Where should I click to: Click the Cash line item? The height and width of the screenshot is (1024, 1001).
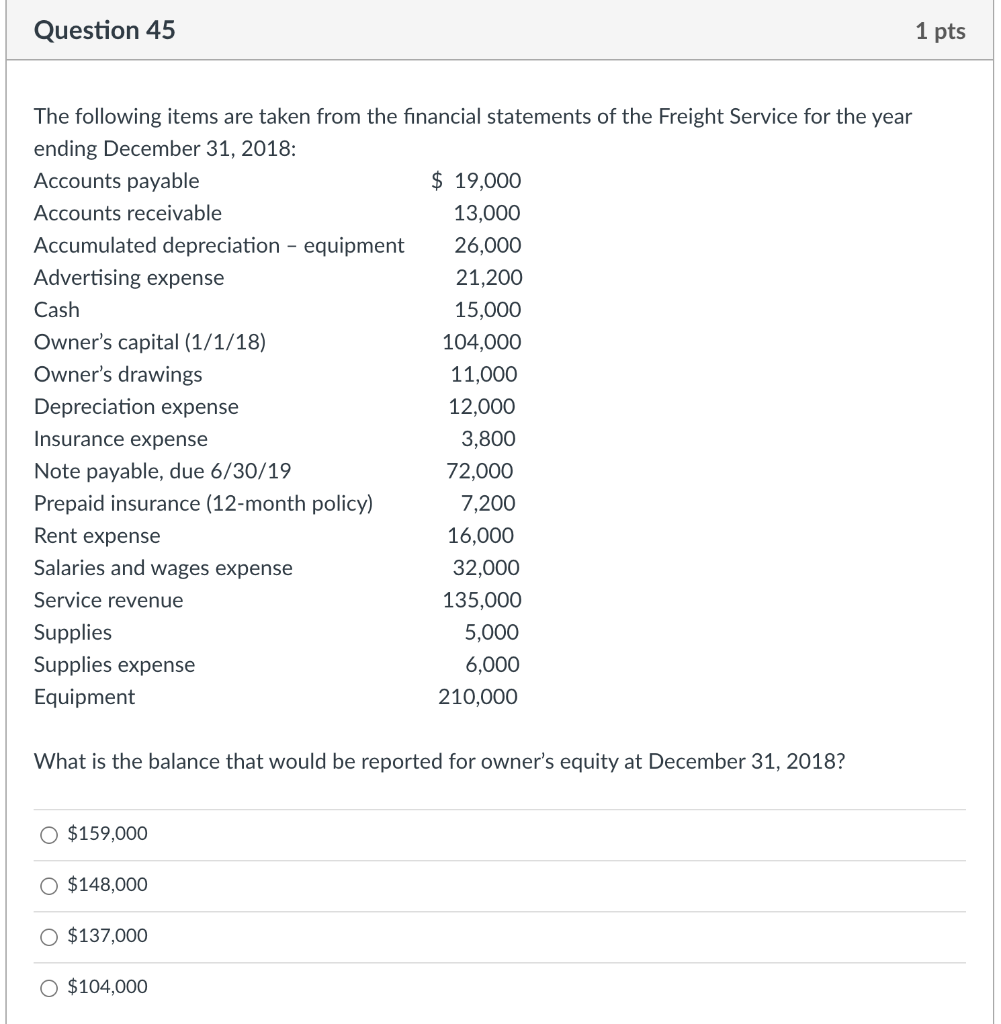(56, 310)
